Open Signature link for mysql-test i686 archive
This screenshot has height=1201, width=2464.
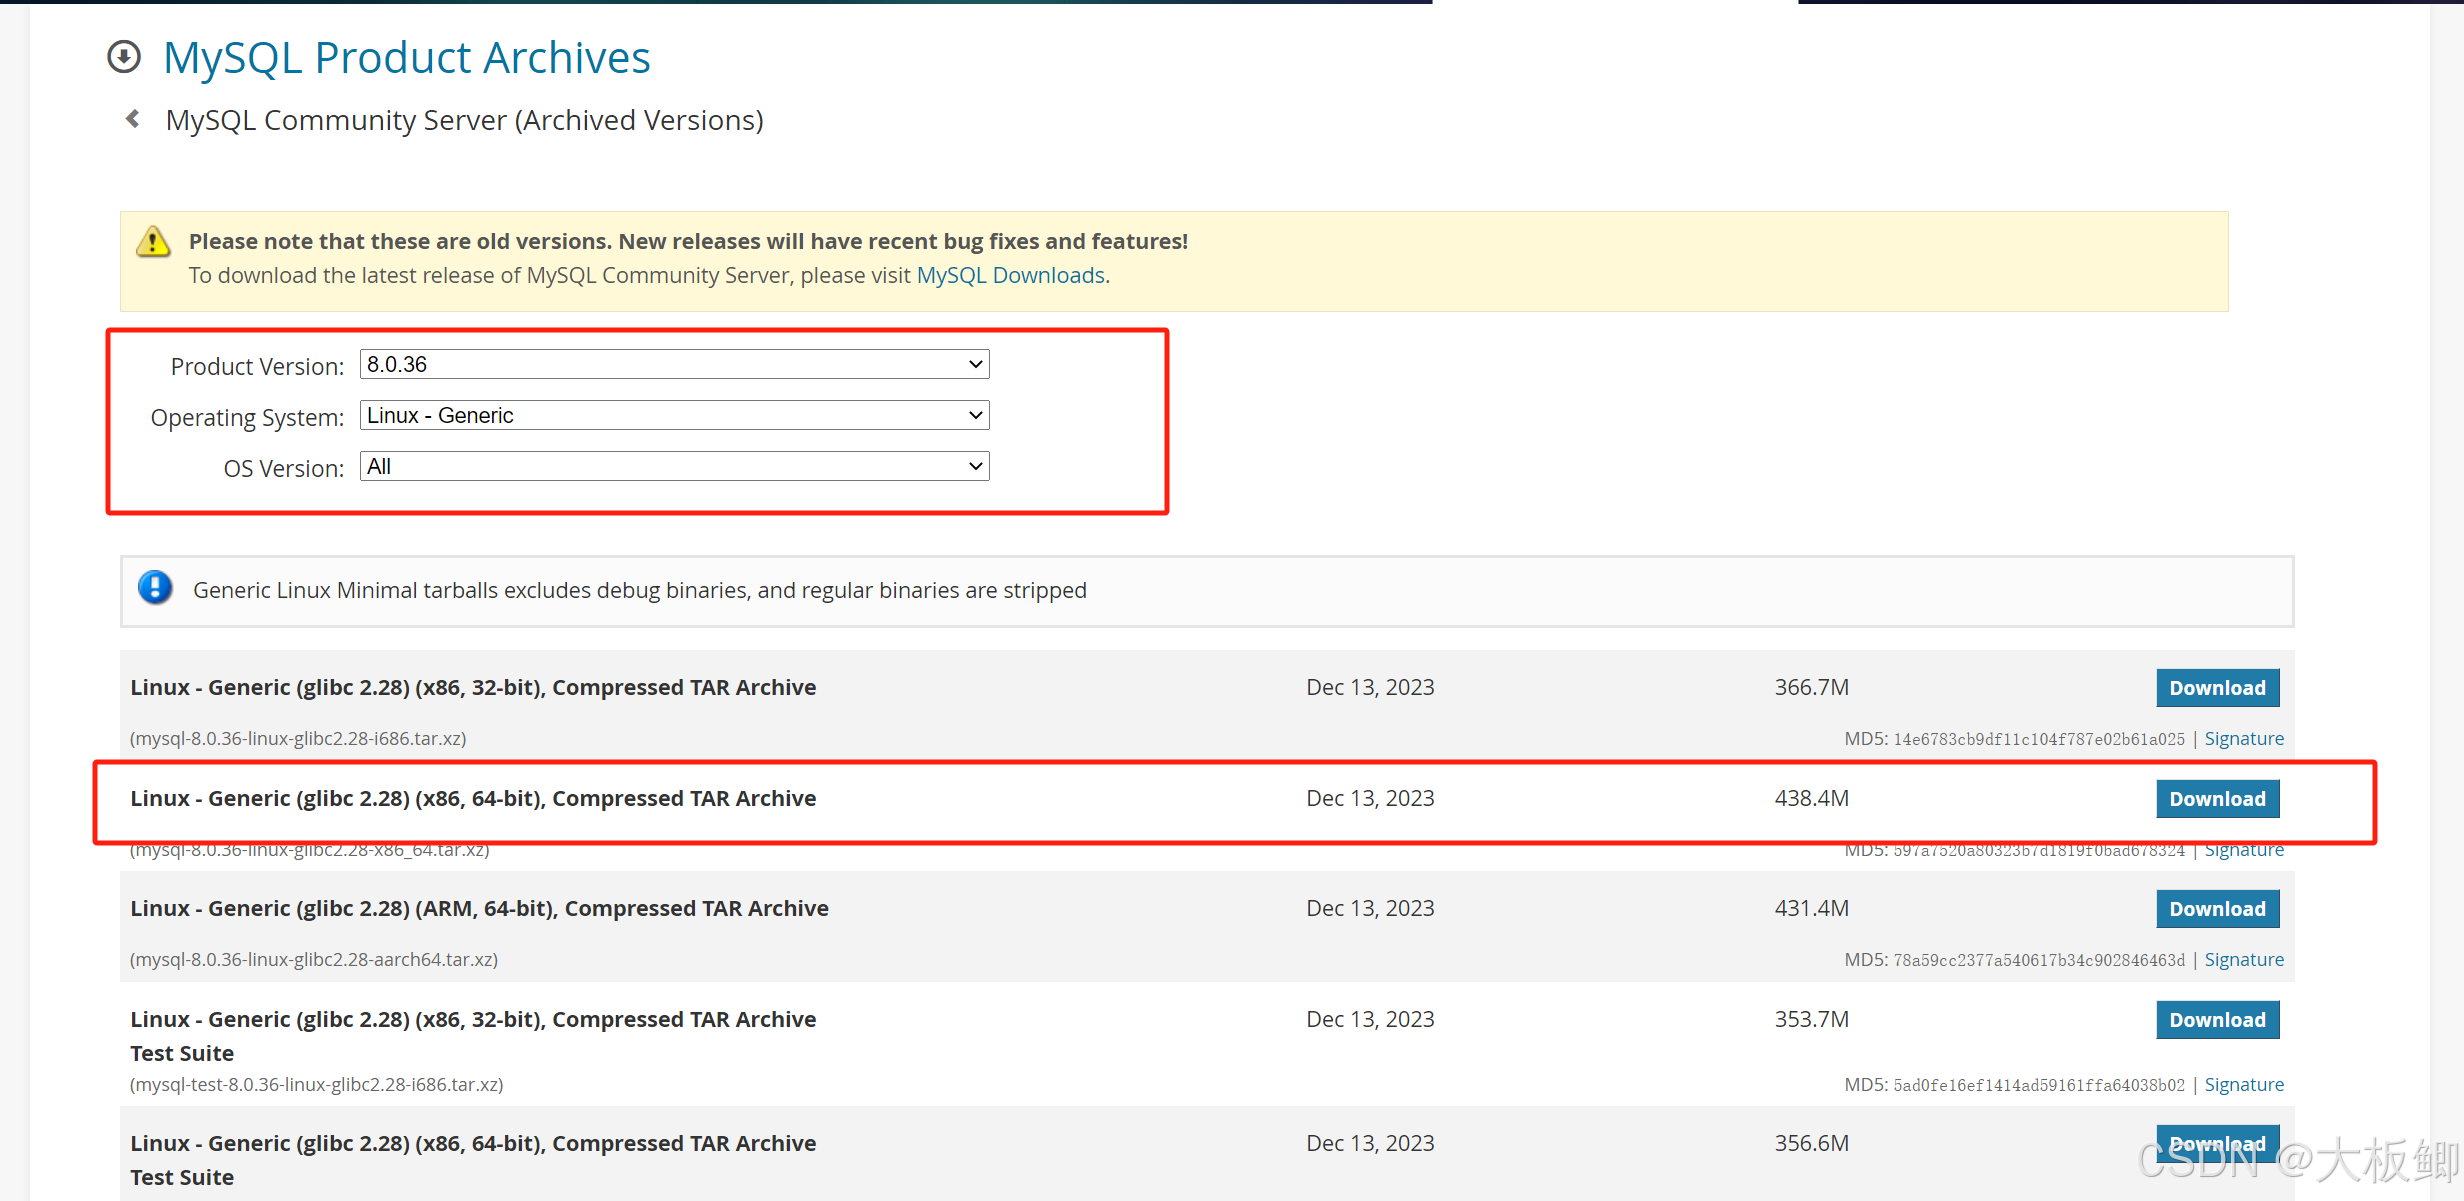point(2243,1085)
